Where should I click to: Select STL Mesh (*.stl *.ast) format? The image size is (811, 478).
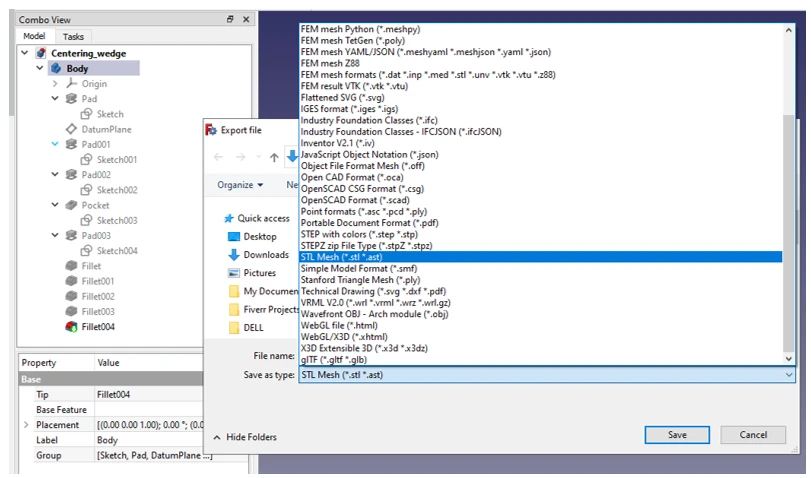[540, 257]
